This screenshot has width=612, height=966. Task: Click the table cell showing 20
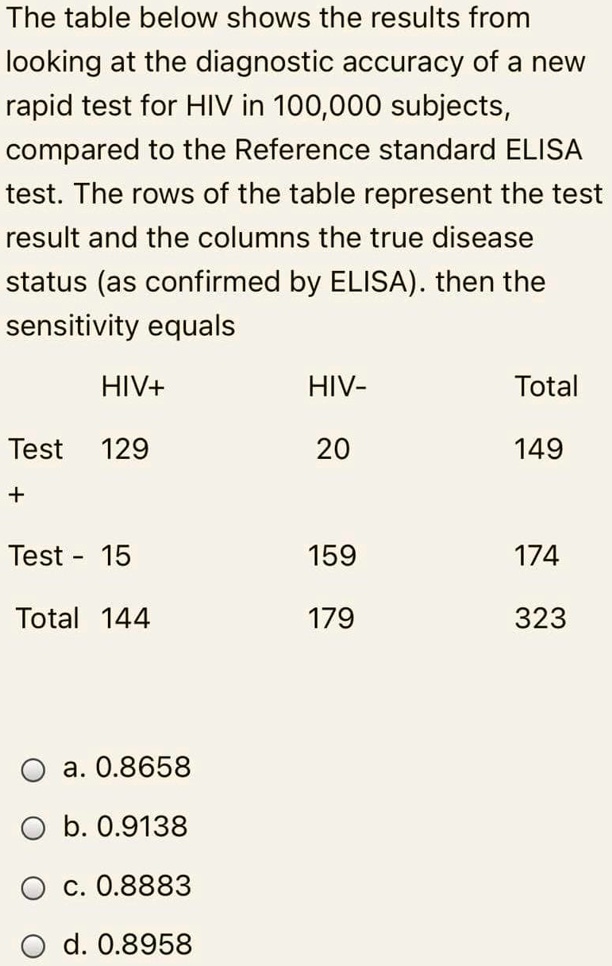click(x=331, y=449)
